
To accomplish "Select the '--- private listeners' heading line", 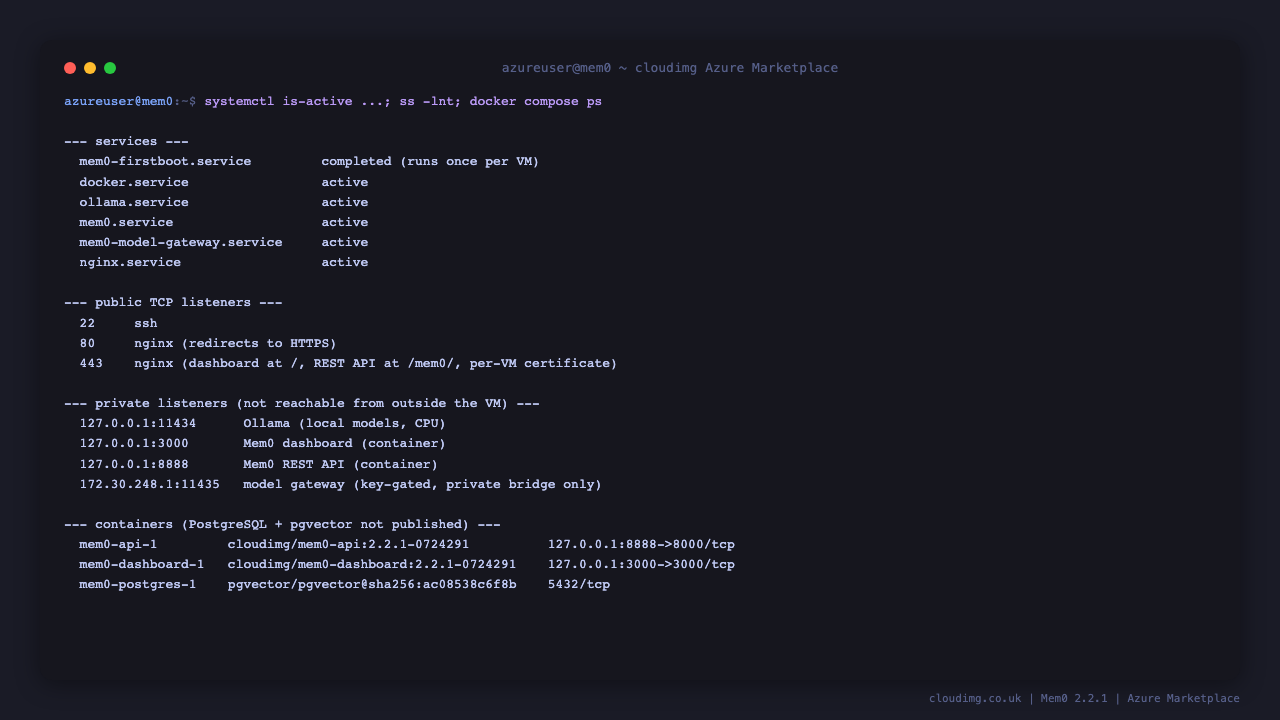I will coord(302,403).
